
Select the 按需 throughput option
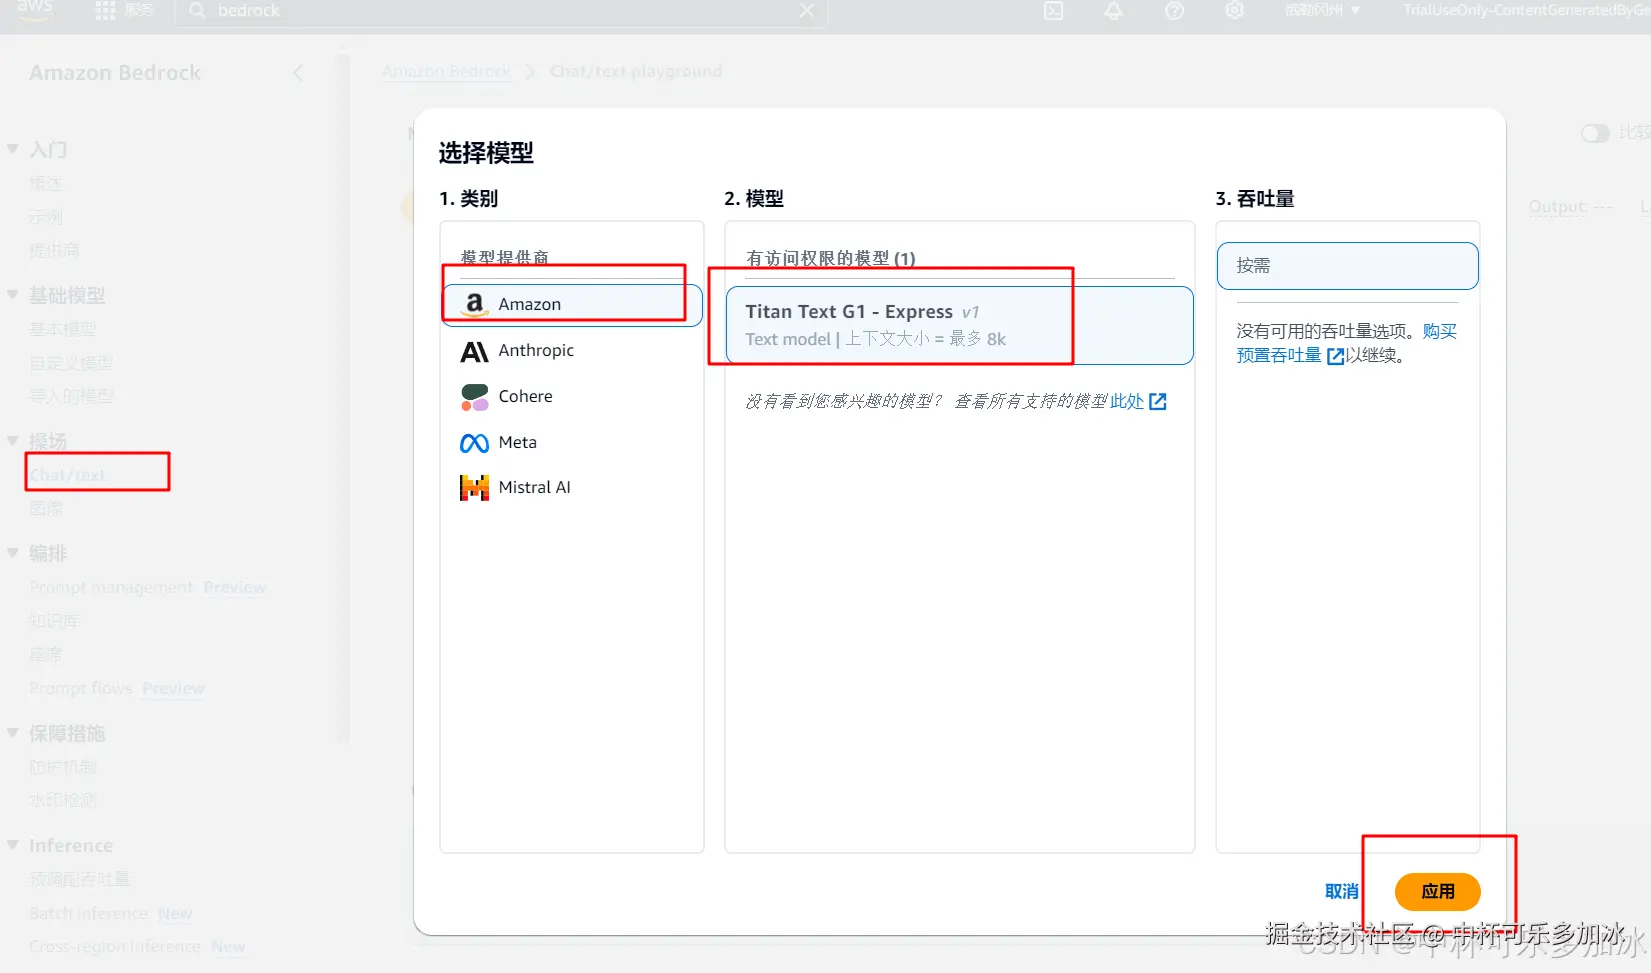coord(1347,266)
